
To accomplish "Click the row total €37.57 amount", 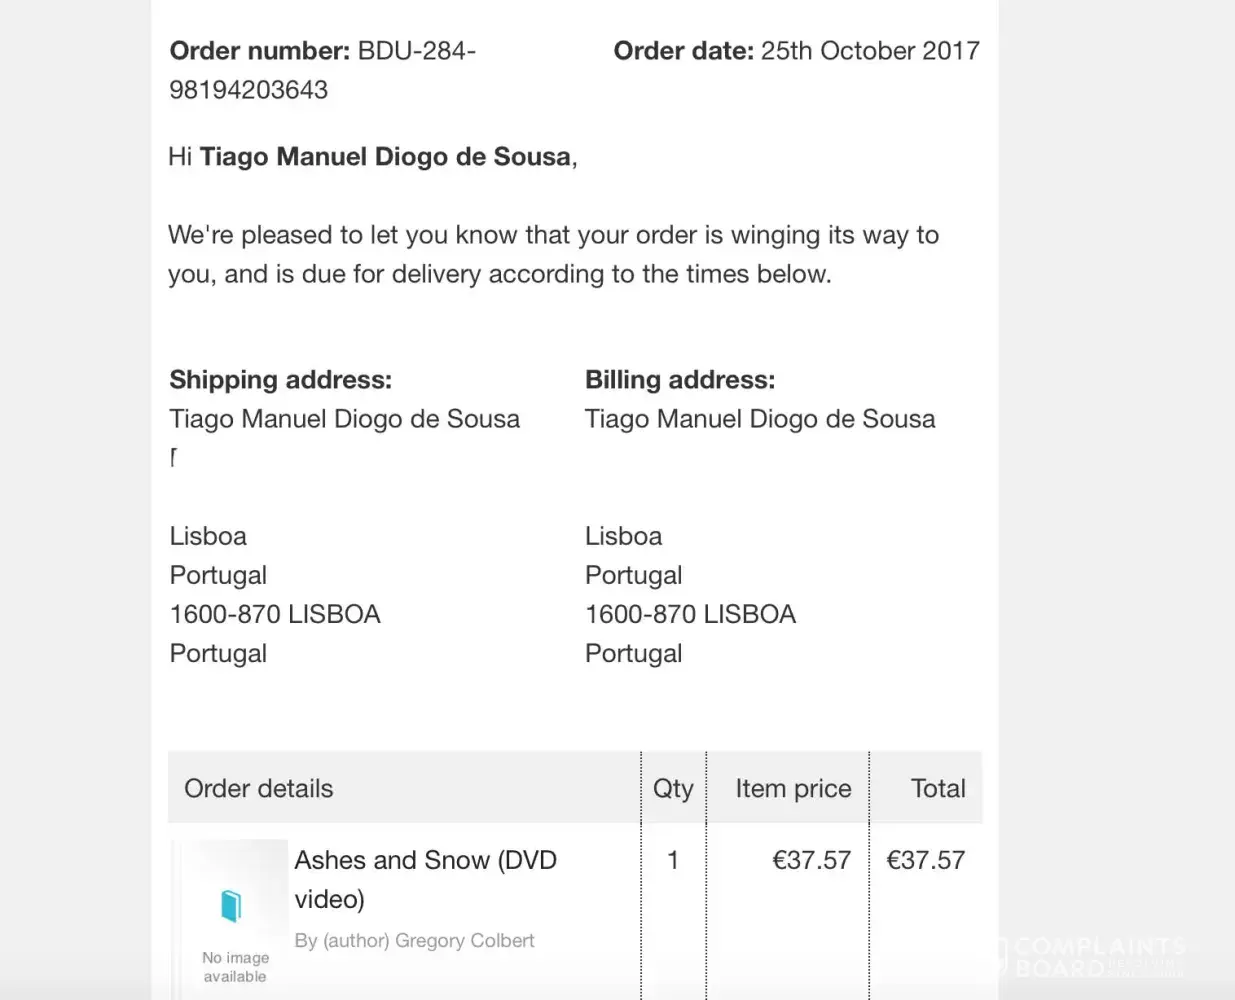I will click(x=925, y=860).
